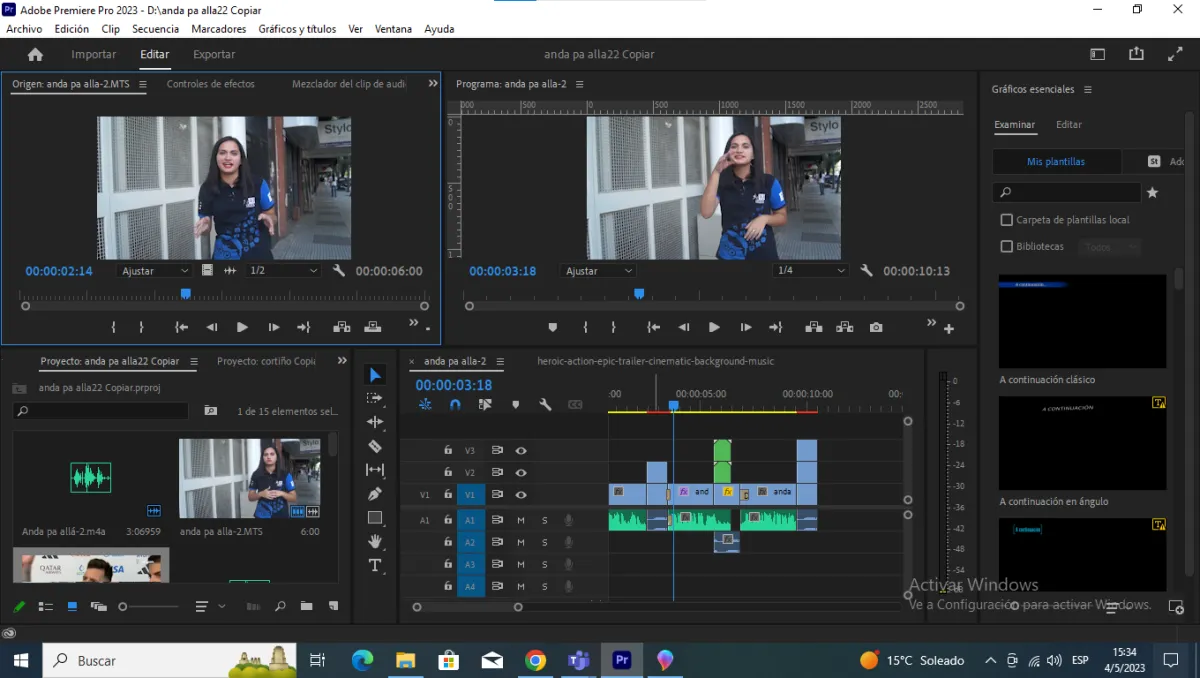Check the Bibliotecas checkbox
Viewport: 1200px width, 678px height.
[1007, 246]
